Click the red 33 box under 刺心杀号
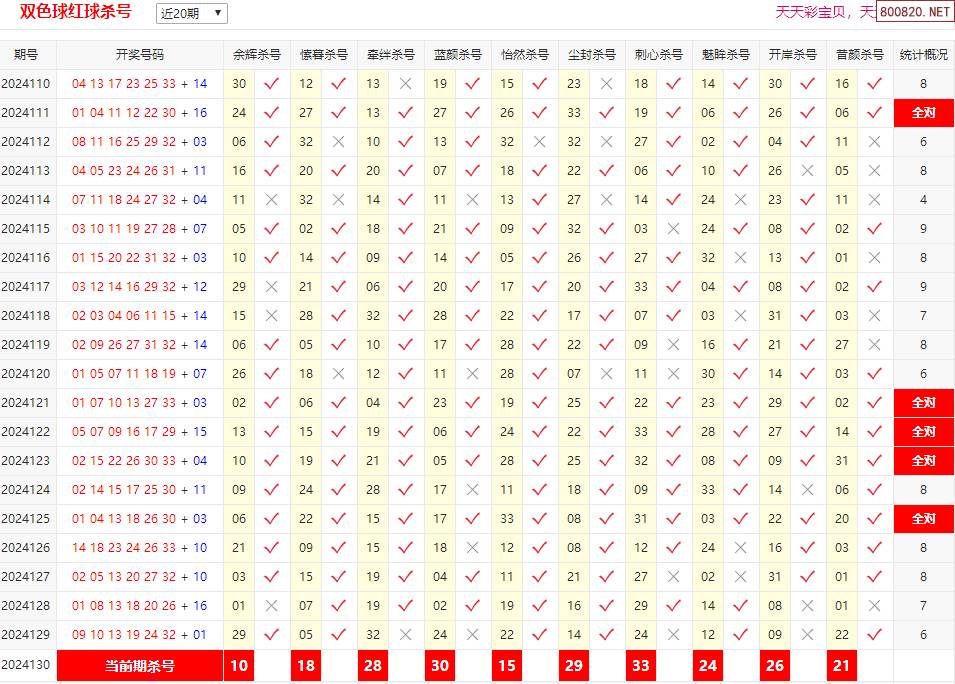This screenshot has width=955, height=684. click(641, 666)
